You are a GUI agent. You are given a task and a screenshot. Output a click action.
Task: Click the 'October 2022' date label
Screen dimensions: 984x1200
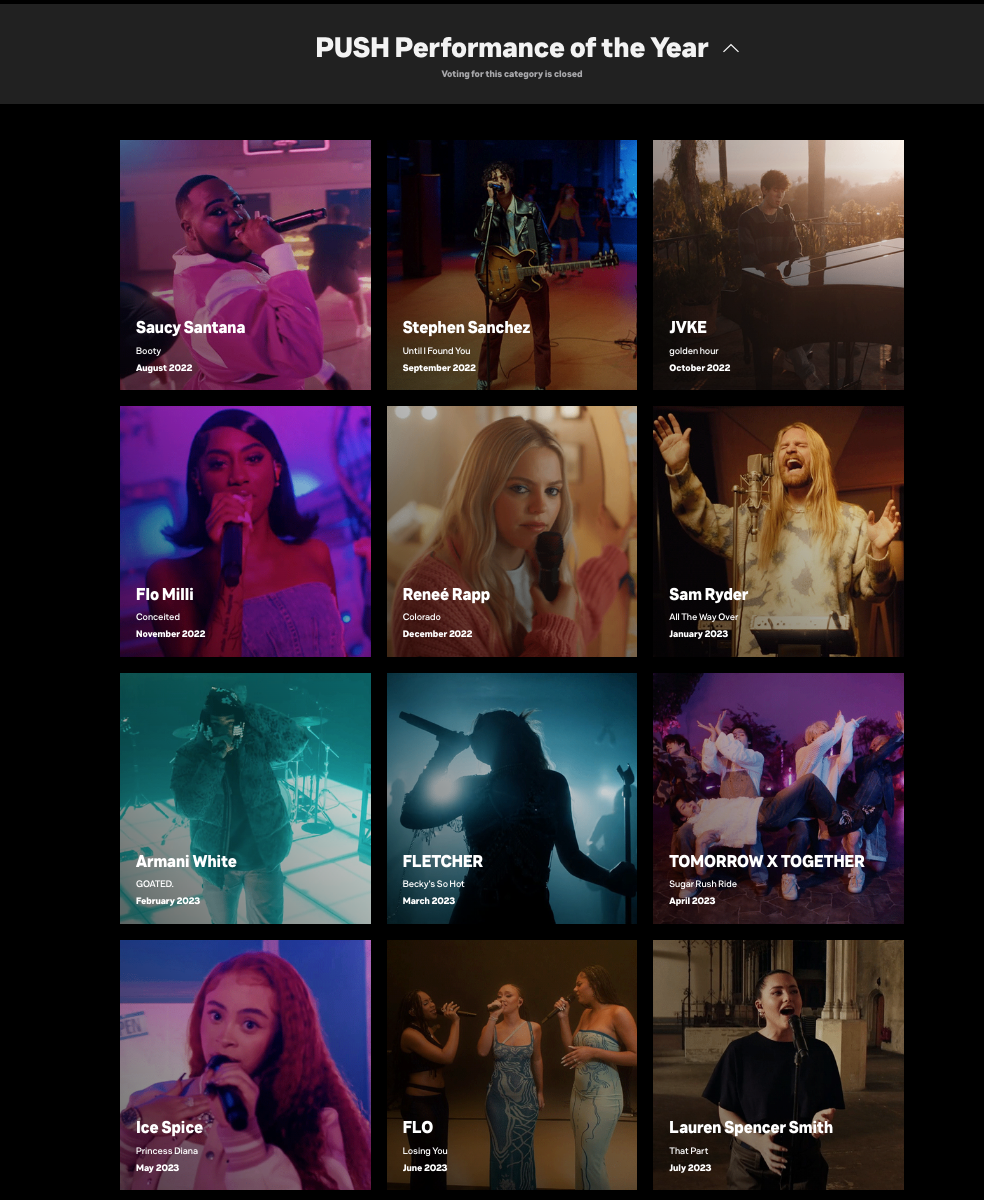700,368
